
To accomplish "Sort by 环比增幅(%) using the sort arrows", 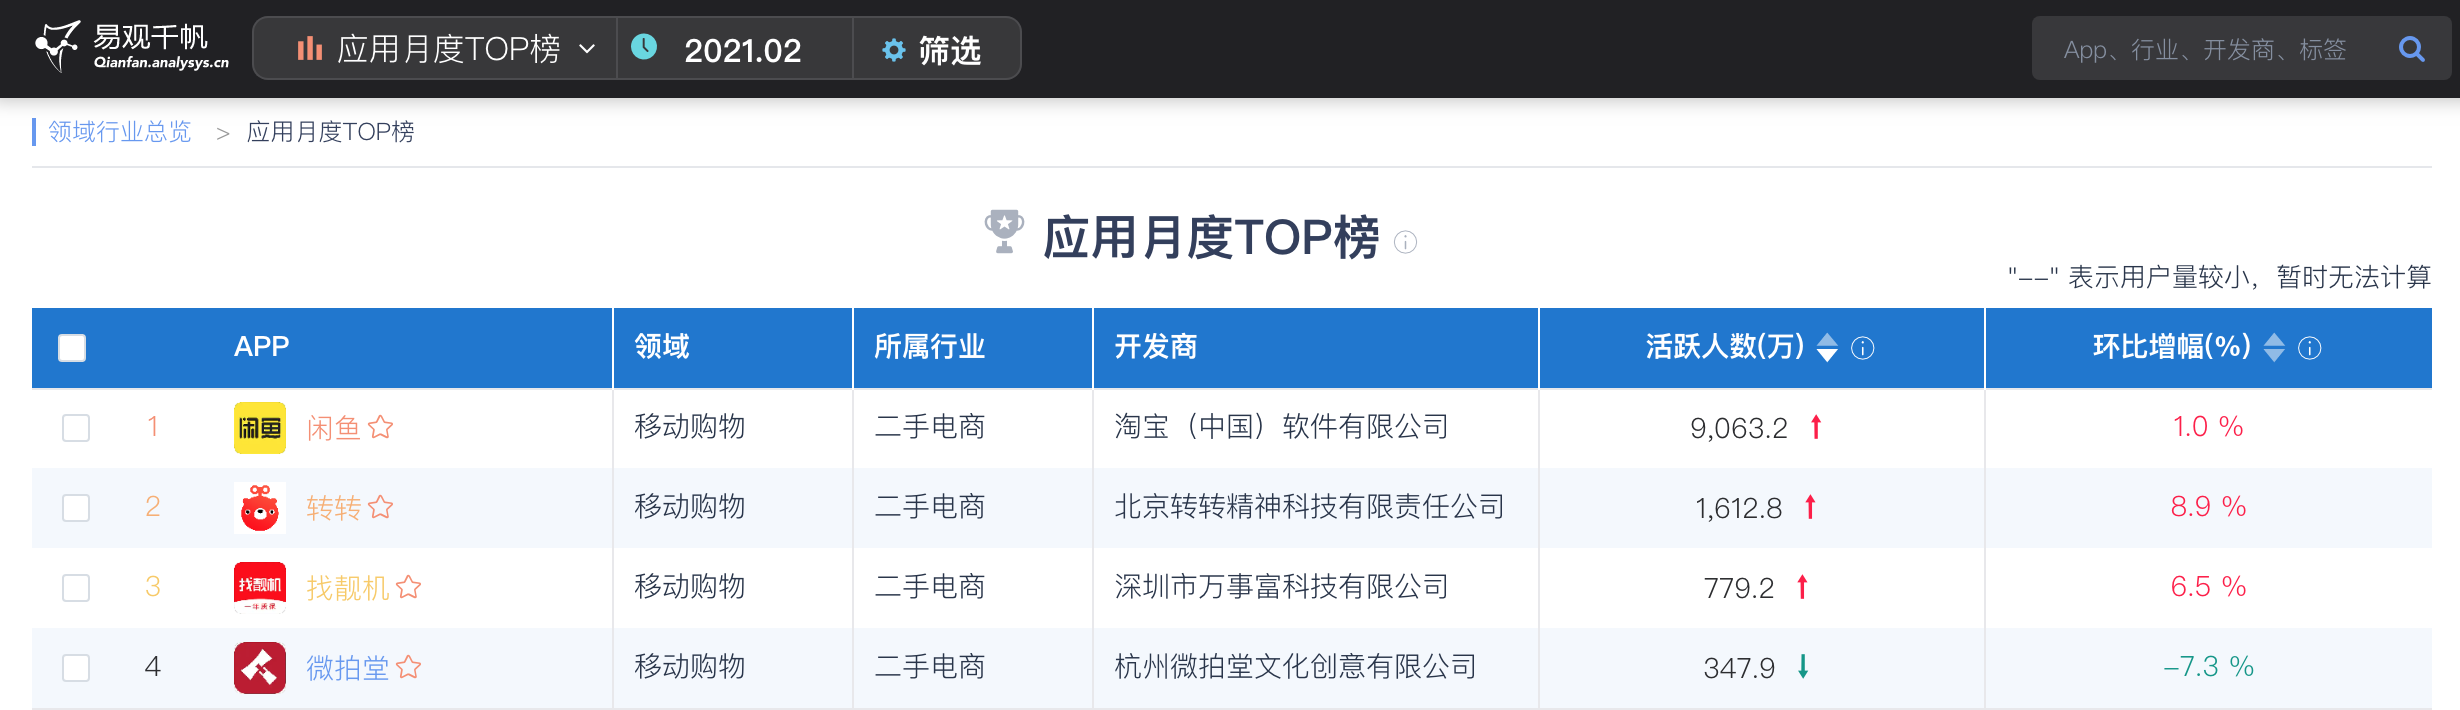I will point(2274,347).
